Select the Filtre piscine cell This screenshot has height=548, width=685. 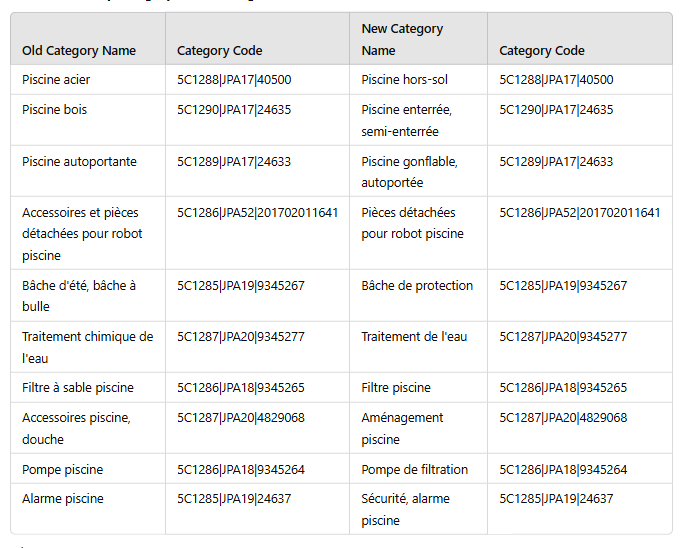[x=396, y=388]
